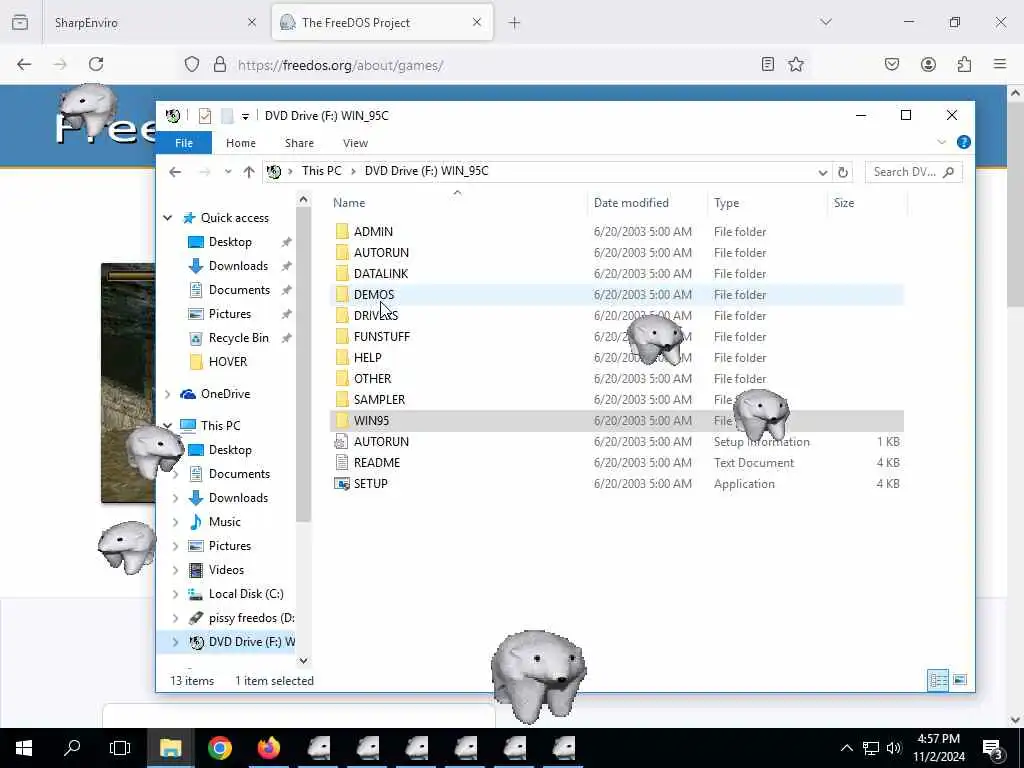
Task: Click the Explorer search box
Action: click(912, 172)
